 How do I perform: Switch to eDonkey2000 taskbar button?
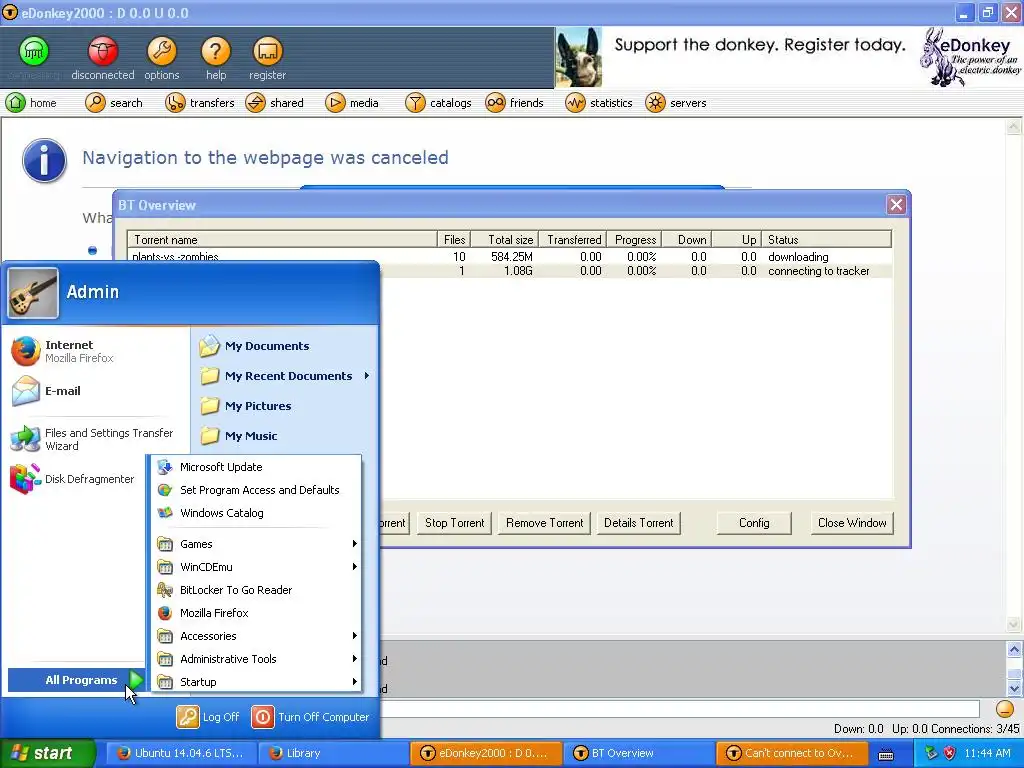(x=486, y=753)
